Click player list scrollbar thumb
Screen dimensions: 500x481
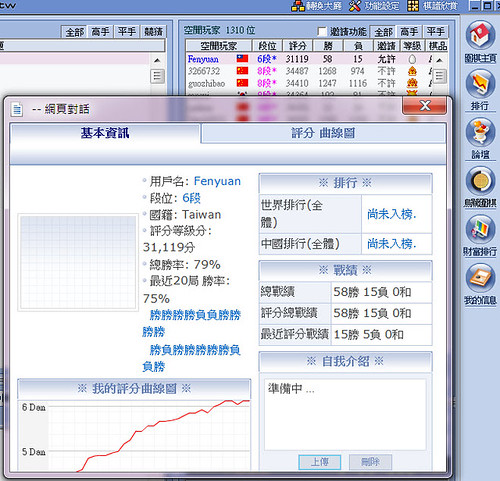click(439, 76)
